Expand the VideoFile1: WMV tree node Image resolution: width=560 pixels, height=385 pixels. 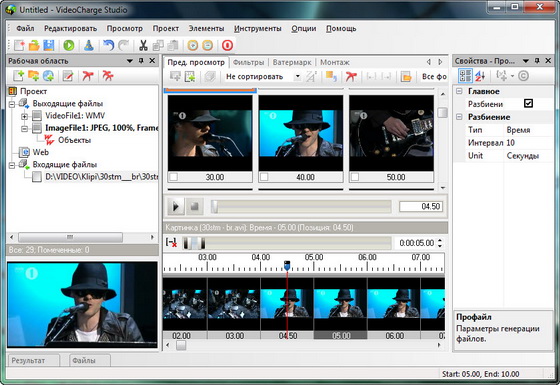[24, 116]
